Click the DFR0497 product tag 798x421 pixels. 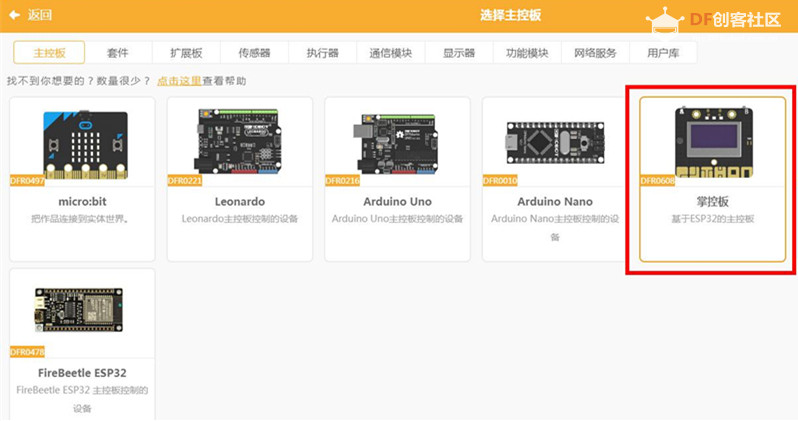point(27,181)
